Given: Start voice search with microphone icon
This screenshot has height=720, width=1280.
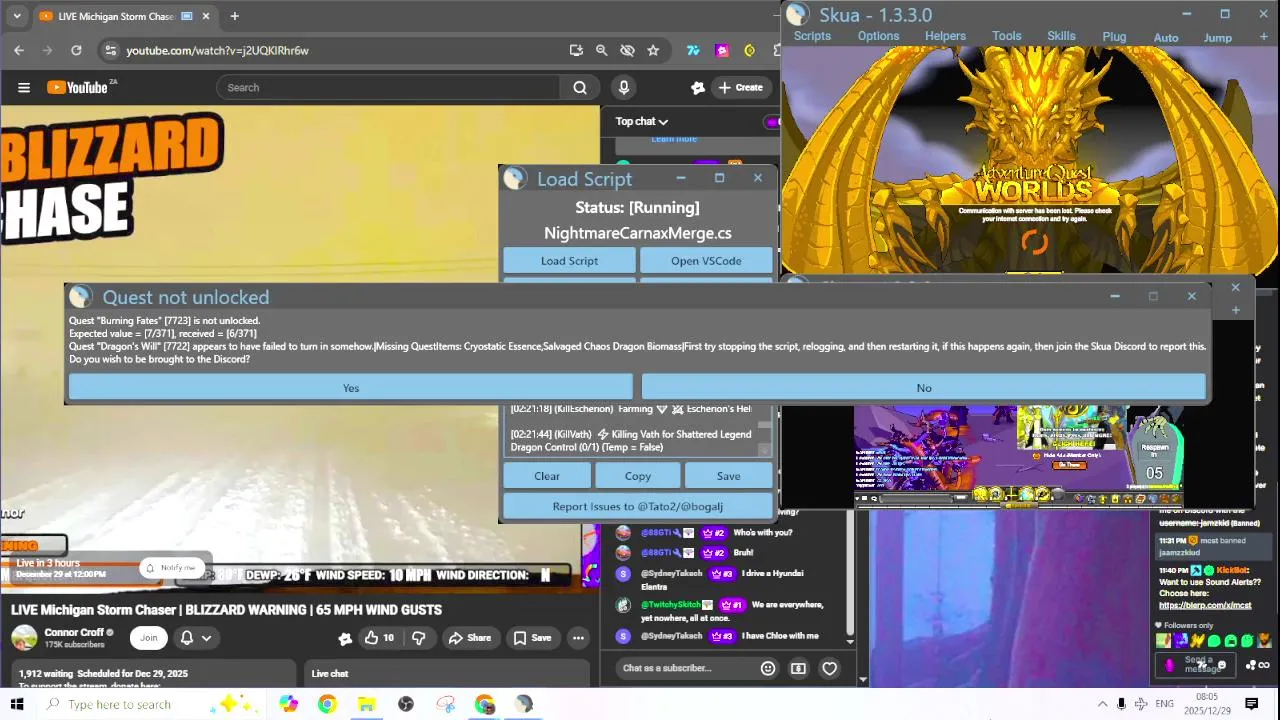Looking at the screenshot, I should 624,87.
